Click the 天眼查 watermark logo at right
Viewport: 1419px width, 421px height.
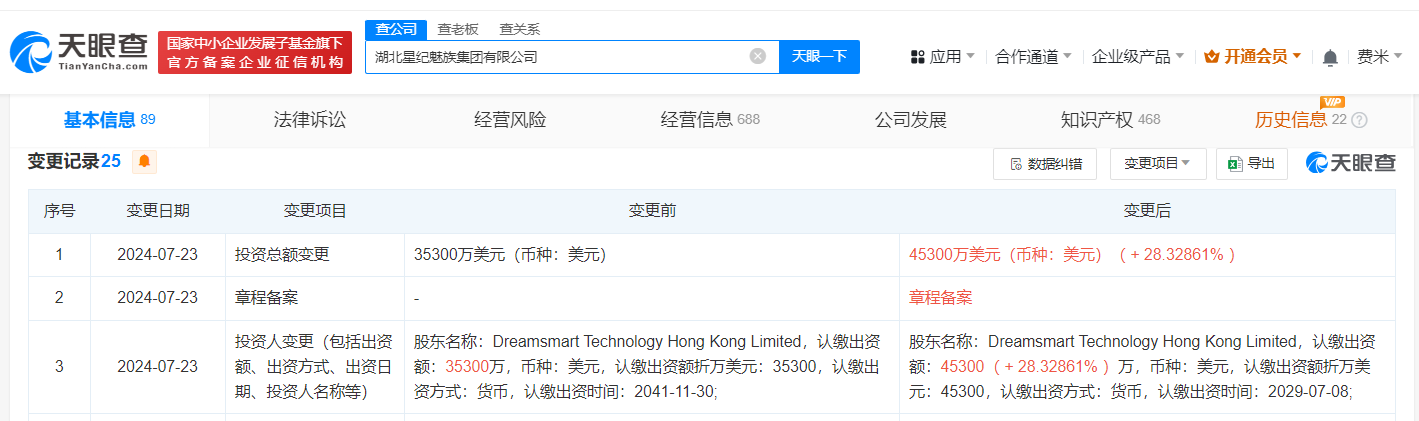(x=1350, y=163)
